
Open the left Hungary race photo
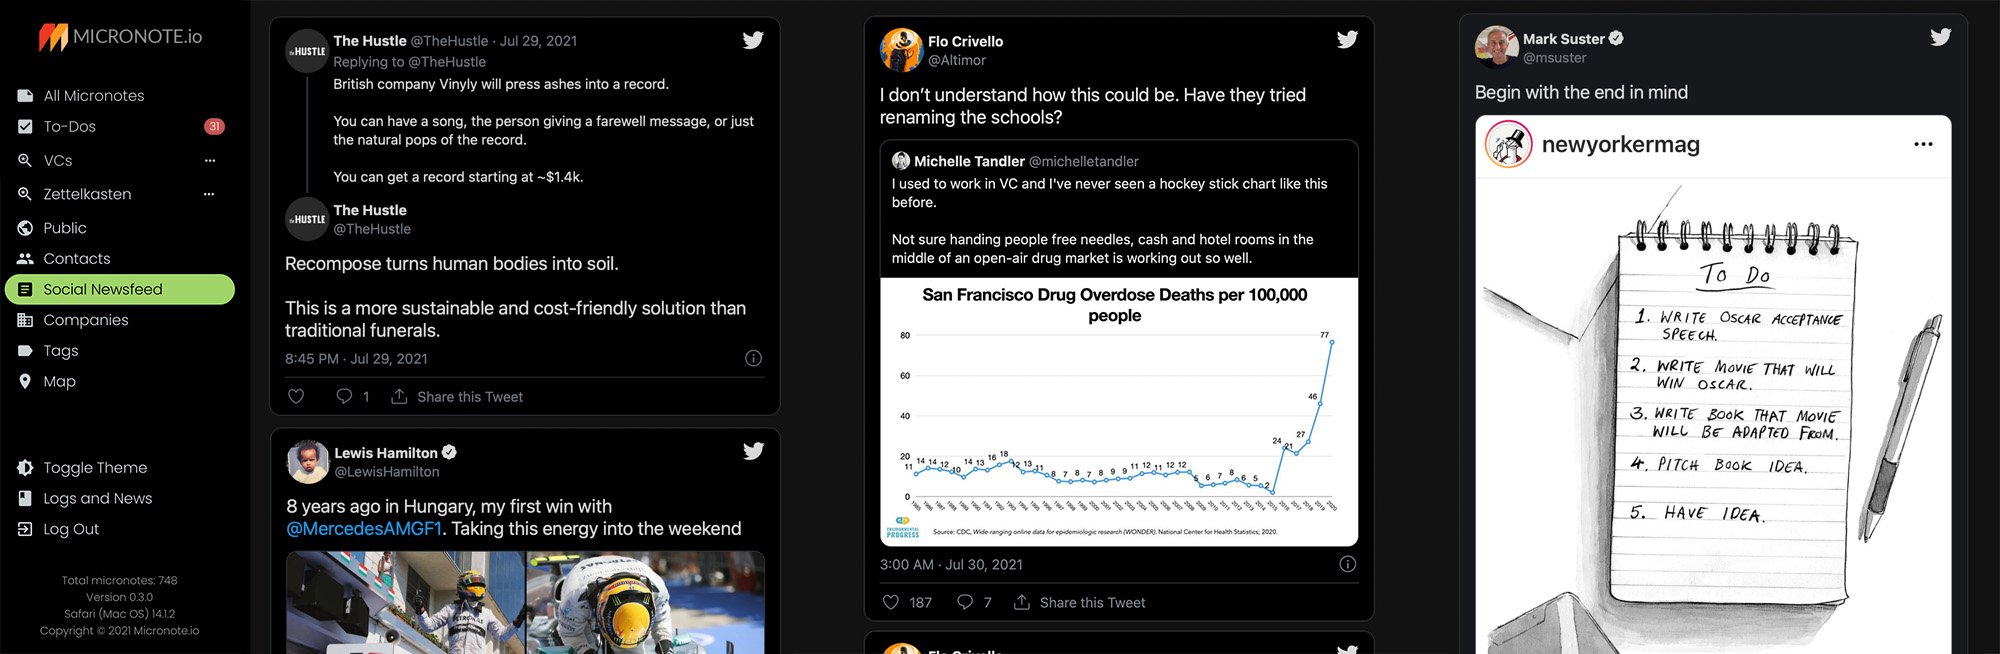pos(405,602)
